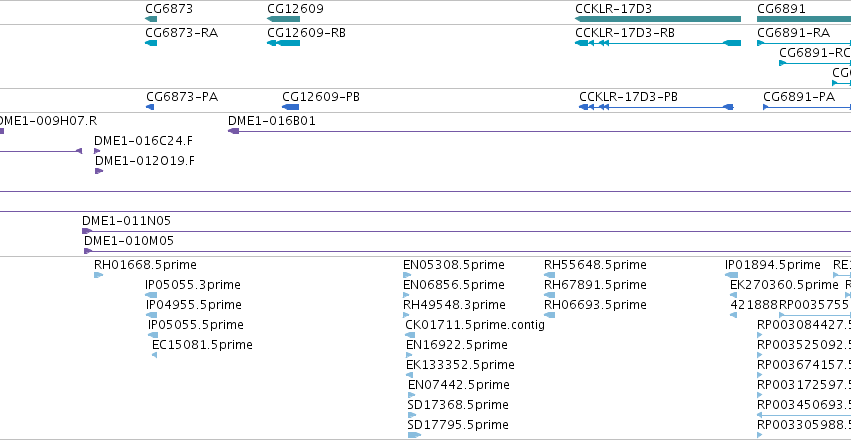The width and height of the screenshot is (851, 440).
Task: Click the CG12609 gene bar
Action: coord(283,19)
